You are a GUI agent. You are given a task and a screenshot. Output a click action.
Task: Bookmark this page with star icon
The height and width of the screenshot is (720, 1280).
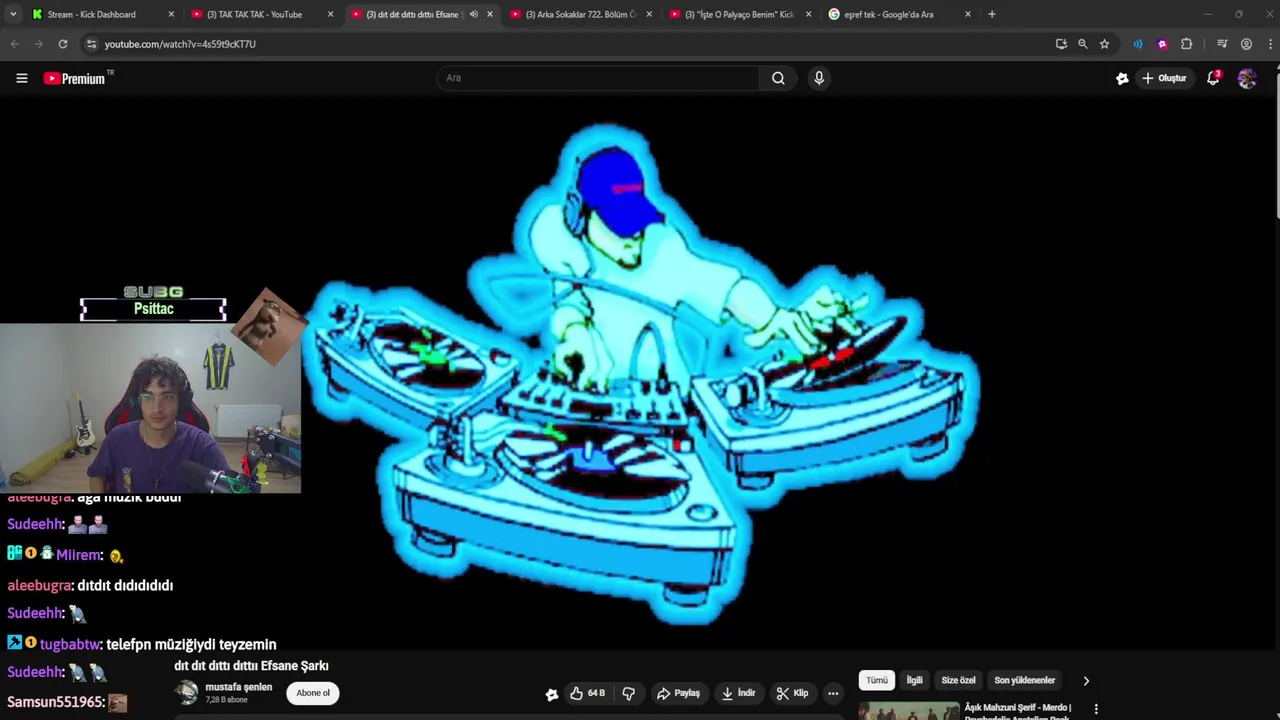[x=1105, y=44]
